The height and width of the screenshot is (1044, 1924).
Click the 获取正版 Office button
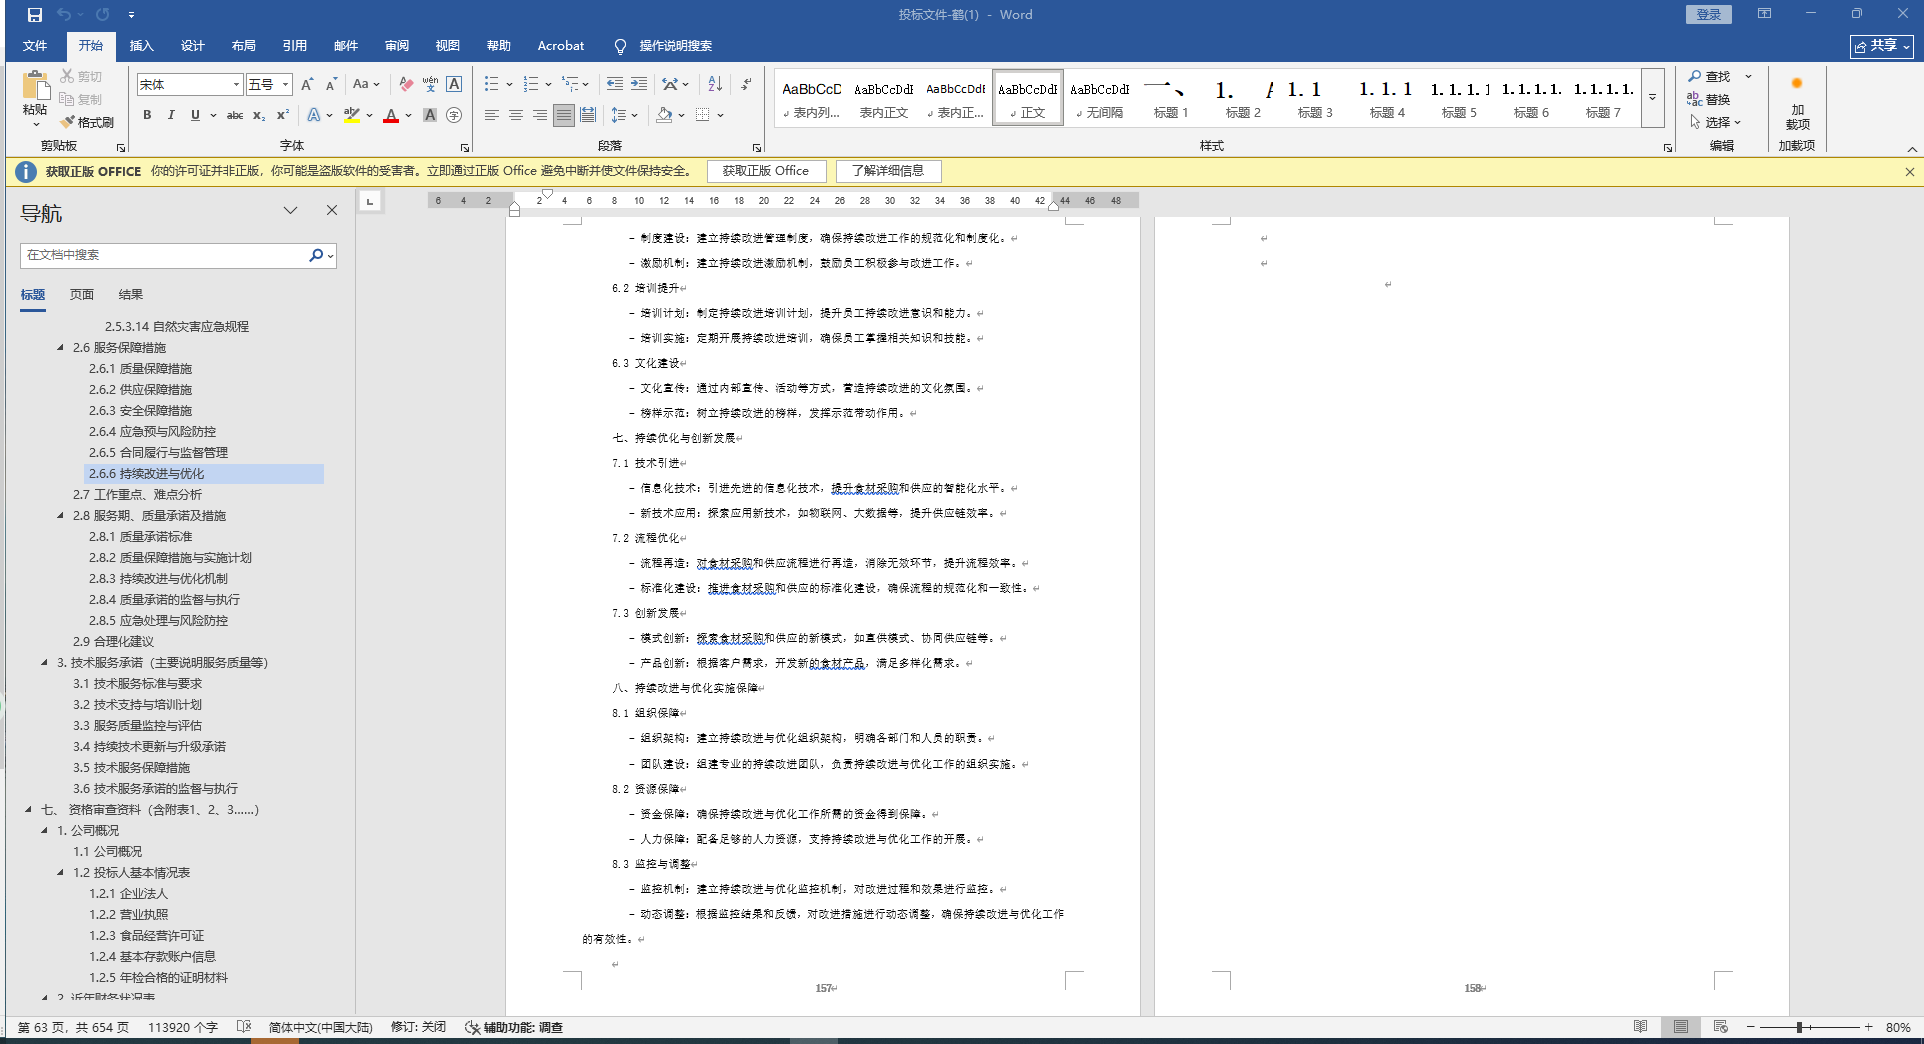tap(766, 171)
